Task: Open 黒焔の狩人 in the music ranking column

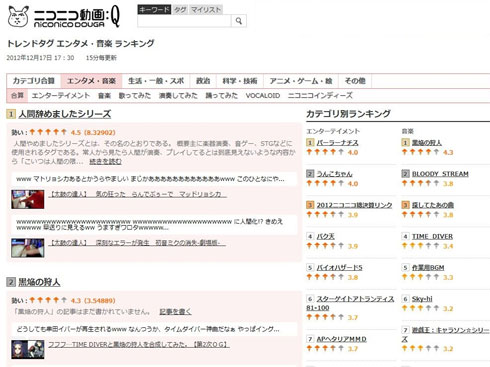Action: [x=427, y=143]
